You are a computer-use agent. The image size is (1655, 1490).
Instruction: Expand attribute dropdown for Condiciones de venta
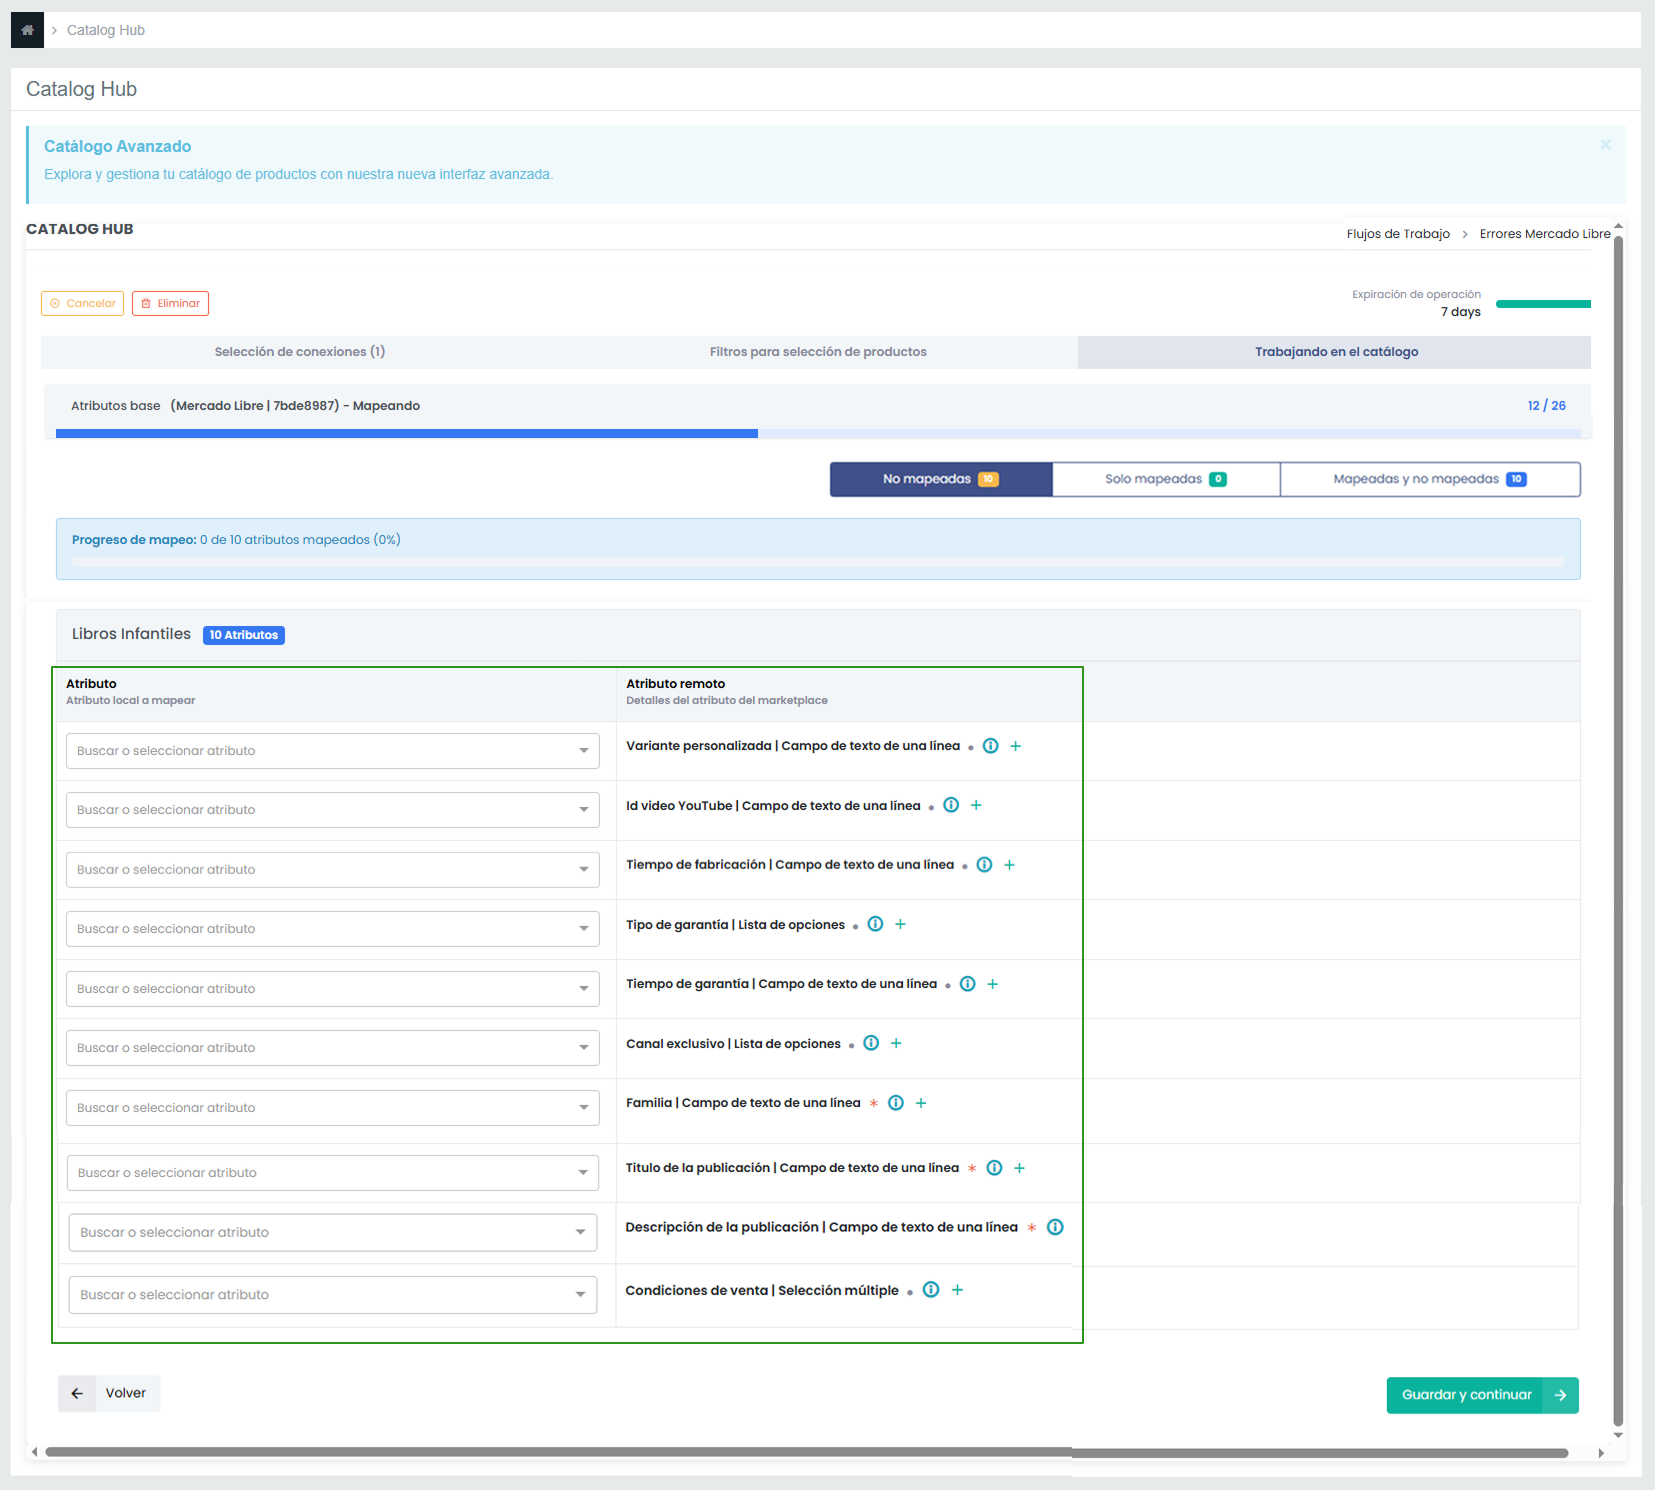[332, 1295]
